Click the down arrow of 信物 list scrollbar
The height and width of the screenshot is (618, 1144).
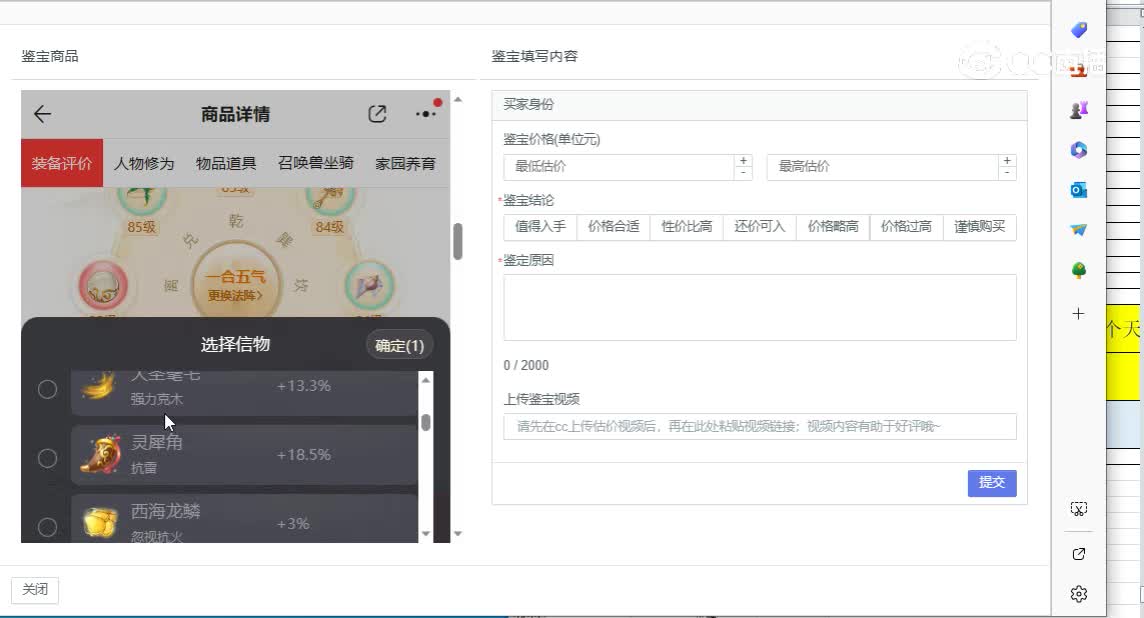pyautogui.click(x=425, y=533)
